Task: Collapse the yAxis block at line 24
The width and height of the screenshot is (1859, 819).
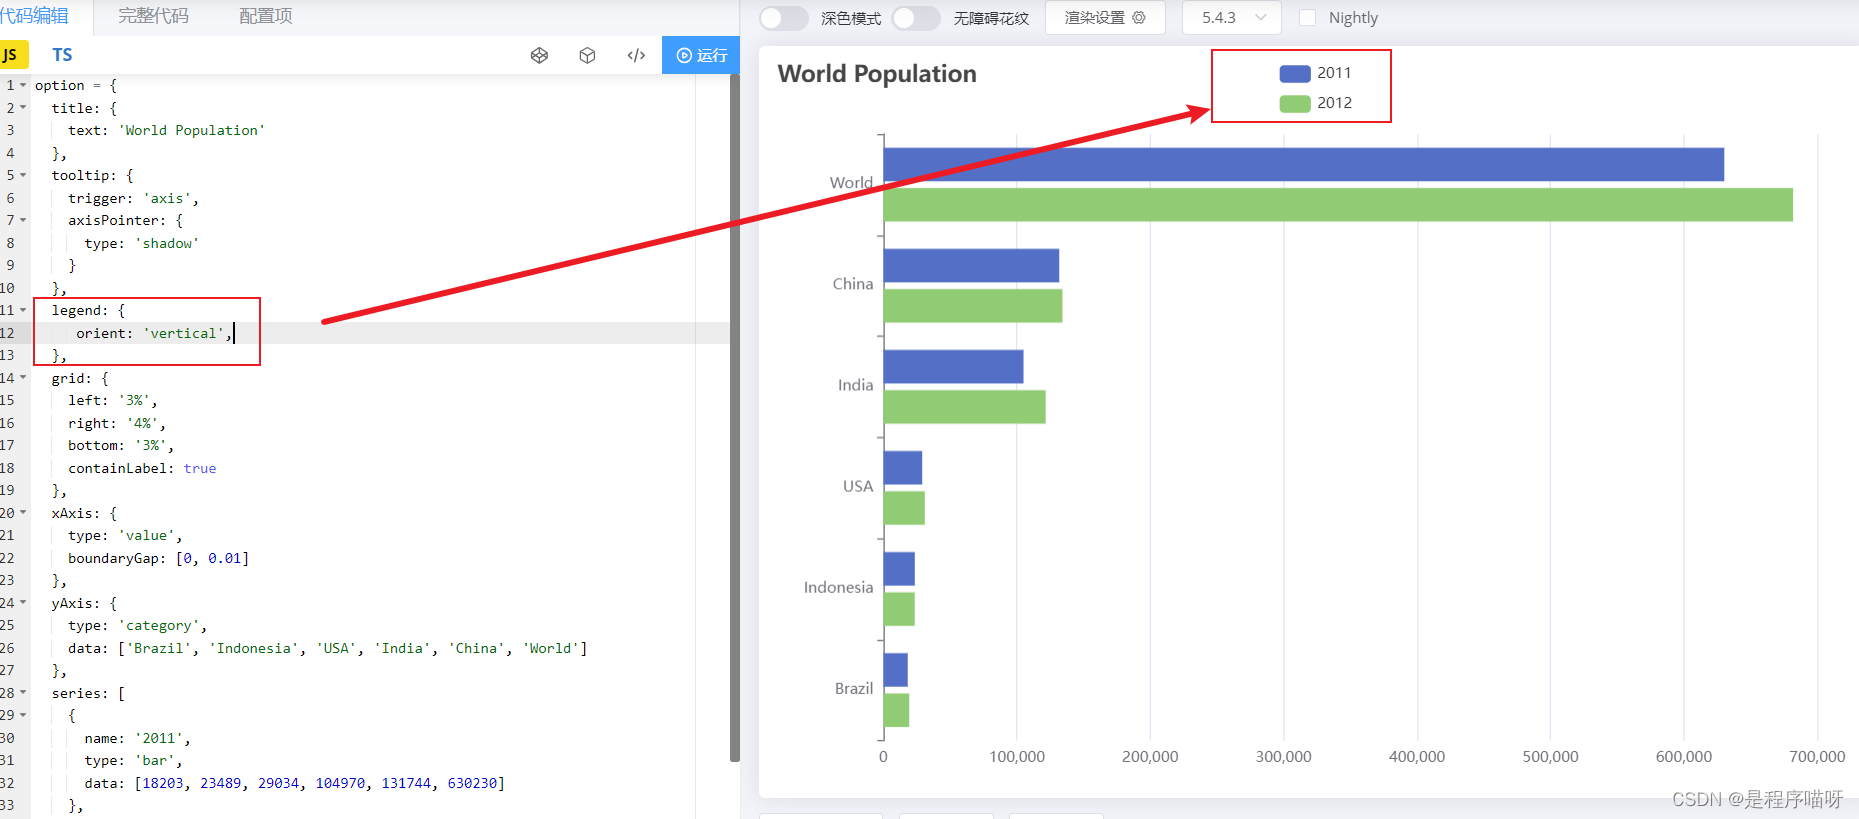Action: (23, 603)
